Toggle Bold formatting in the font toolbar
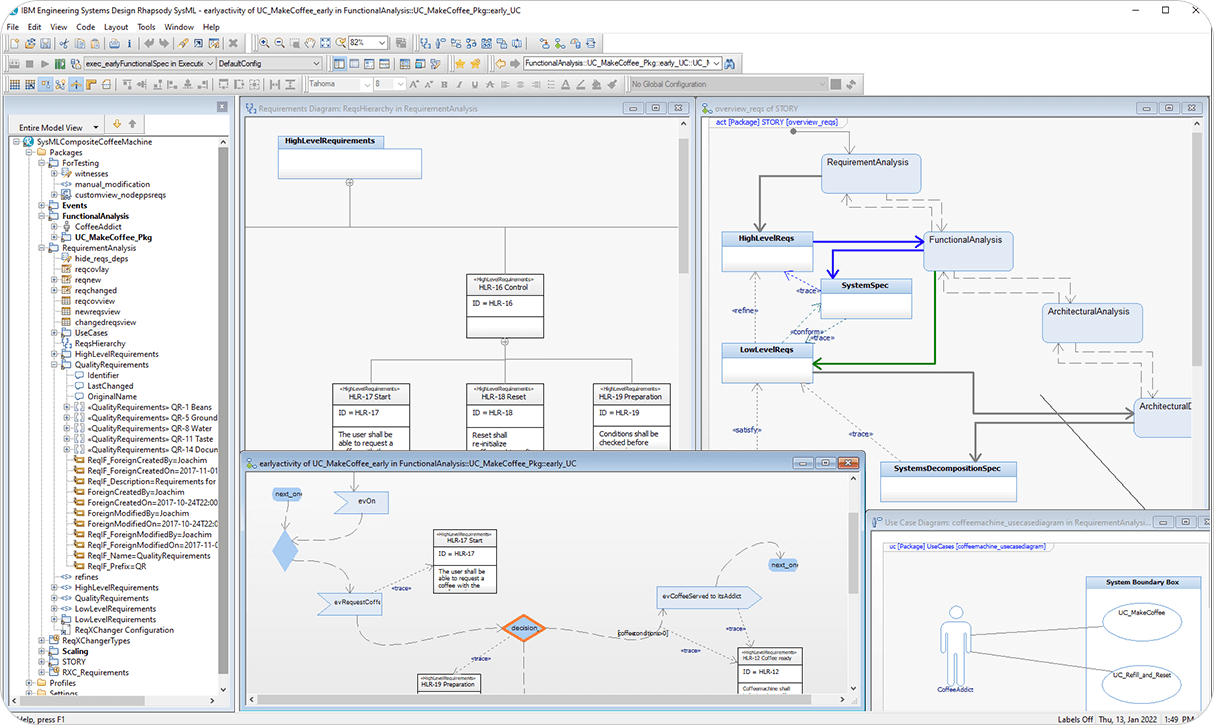1214x725 pixels. coord(444,84)
